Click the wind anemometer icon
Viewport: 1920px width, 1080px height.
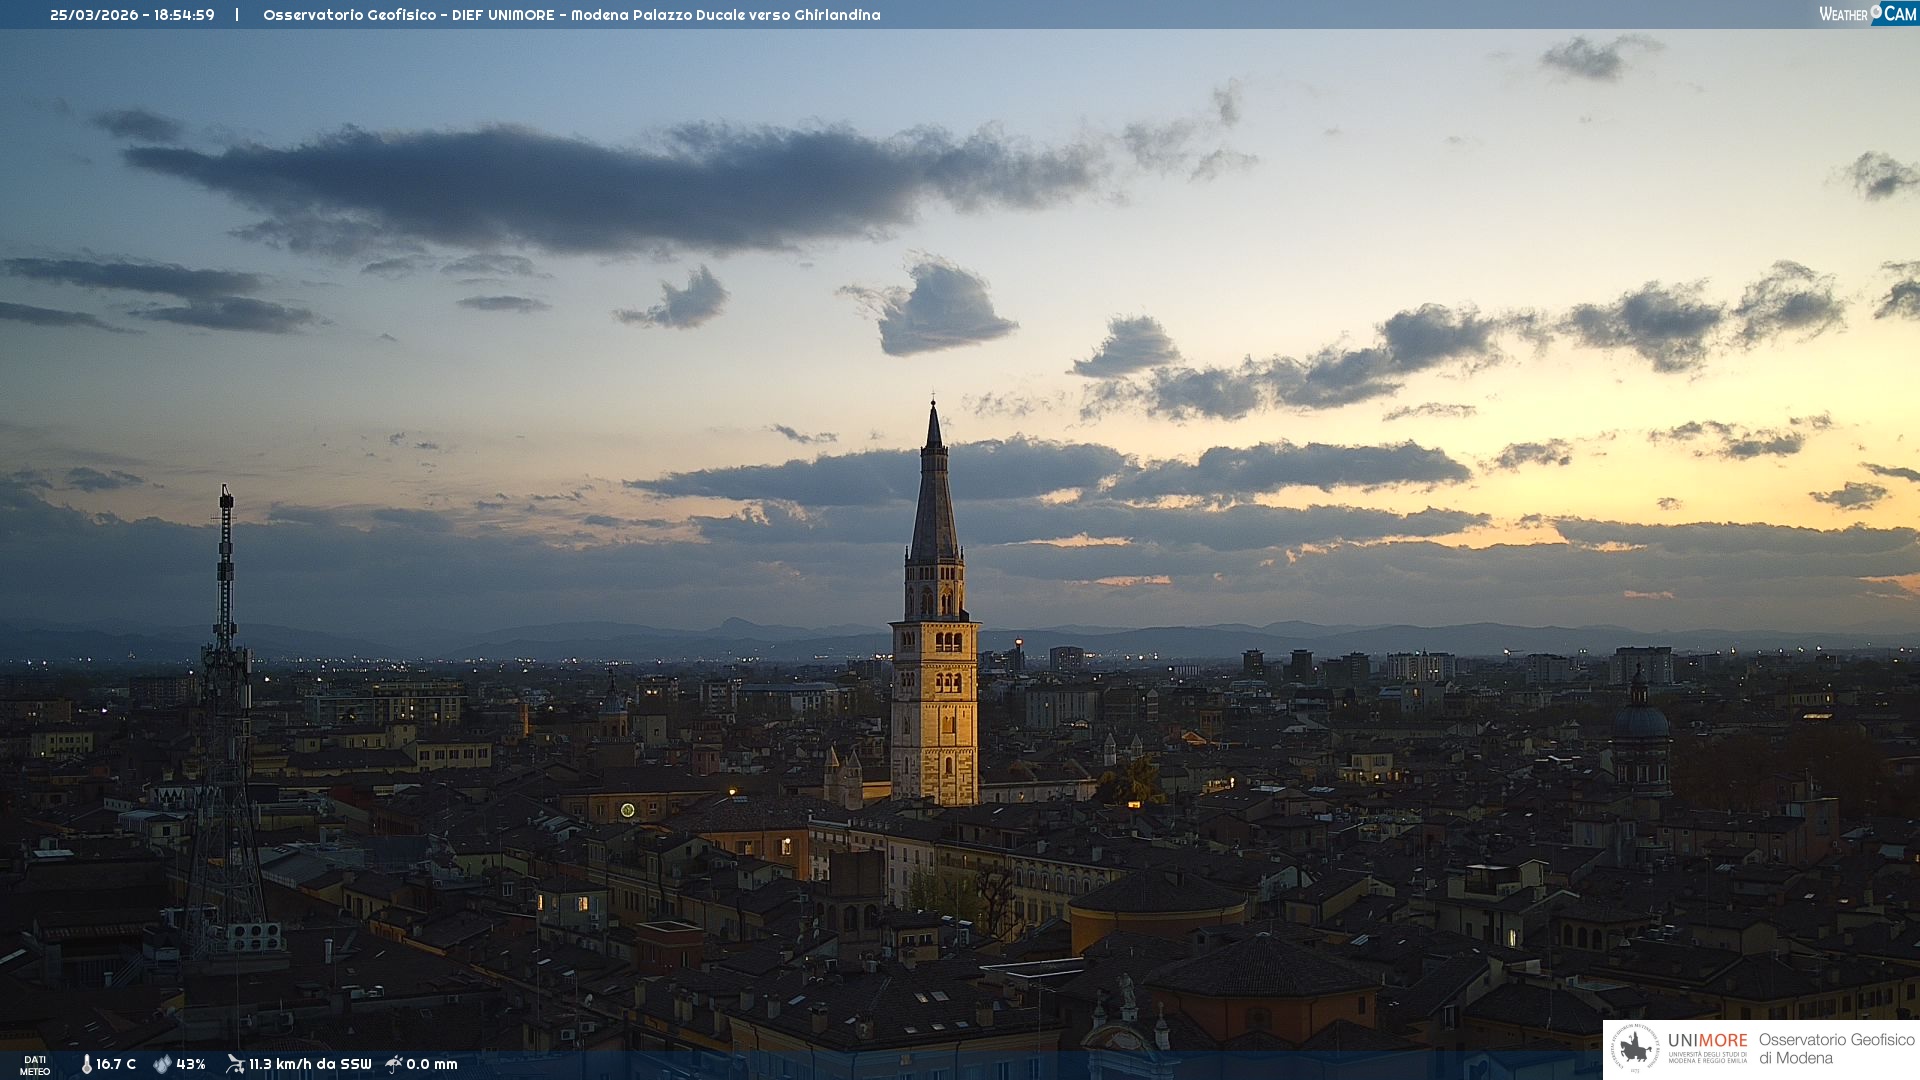[235, 1064]
